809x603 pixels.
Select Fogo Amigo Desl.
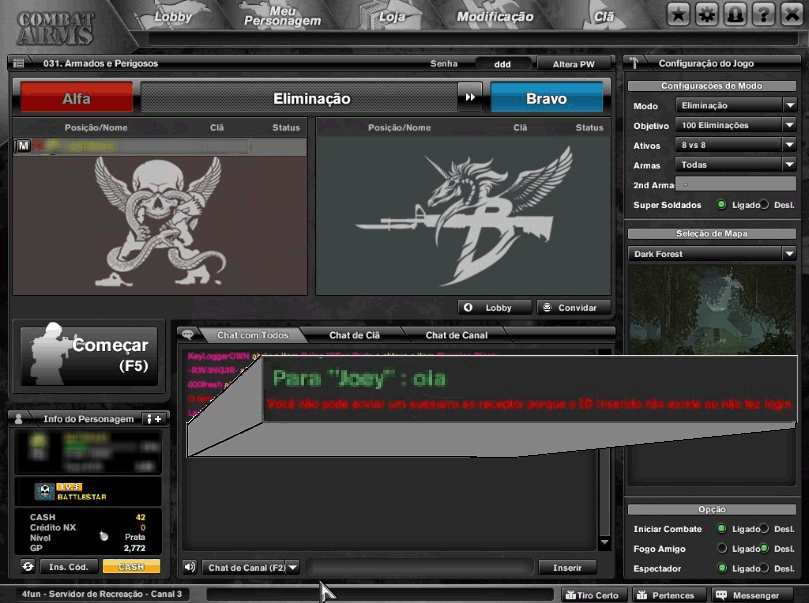tap(765, 548)
